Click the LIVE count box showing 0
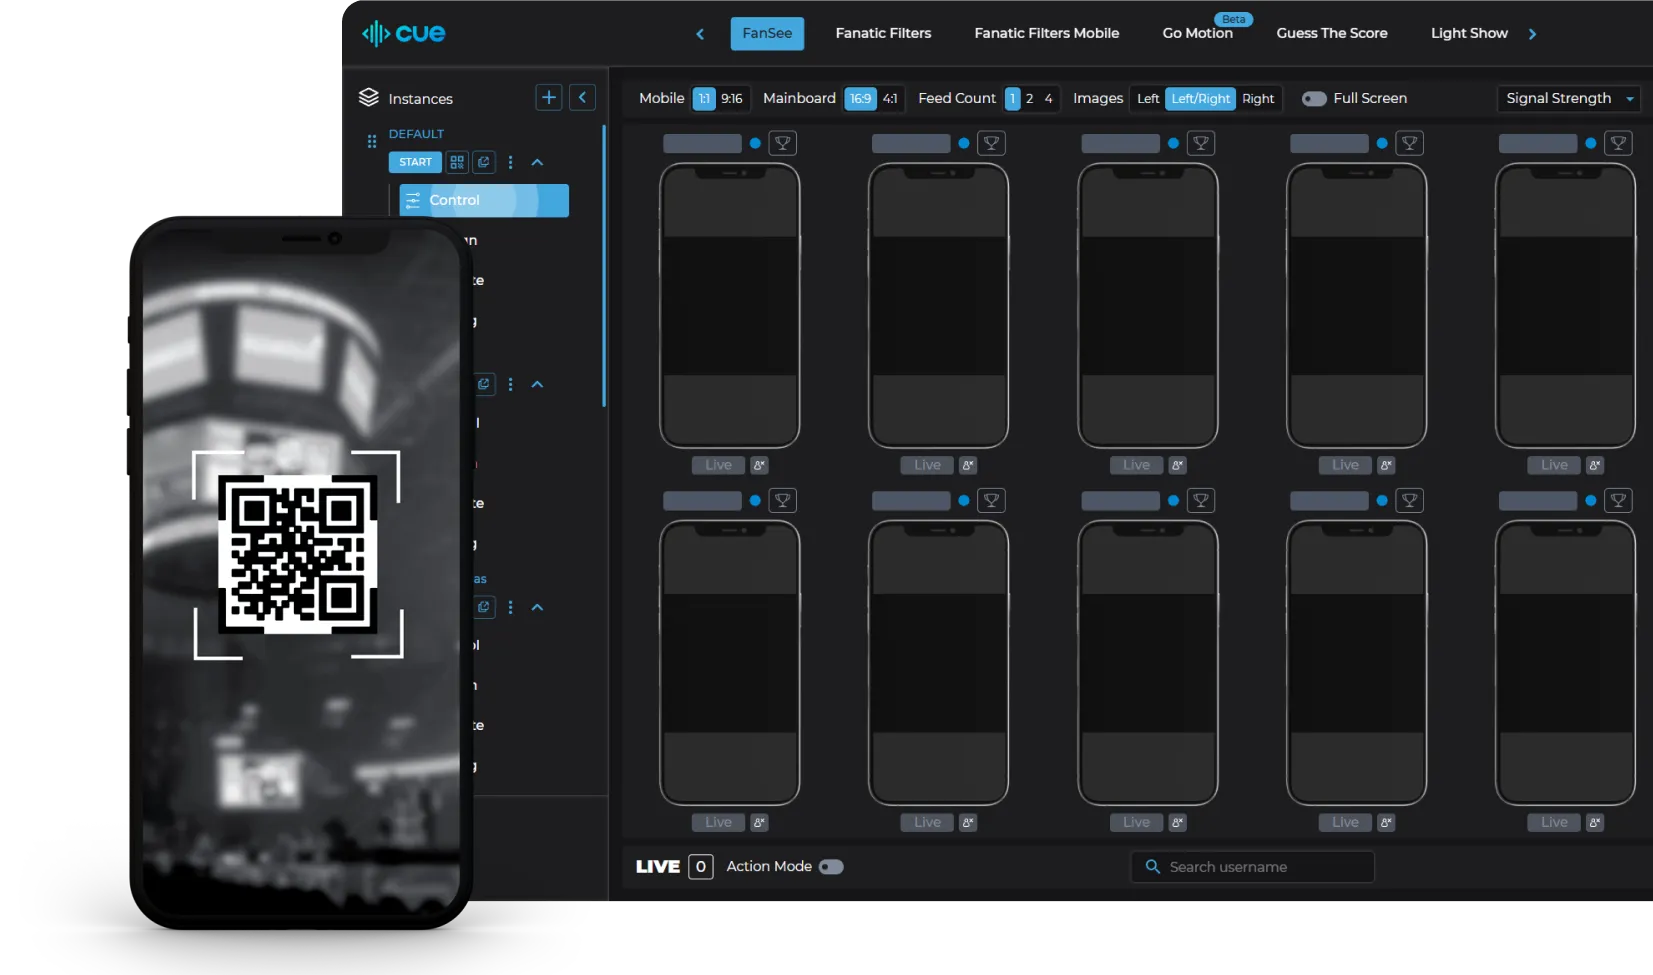 (x=701, y=867)
